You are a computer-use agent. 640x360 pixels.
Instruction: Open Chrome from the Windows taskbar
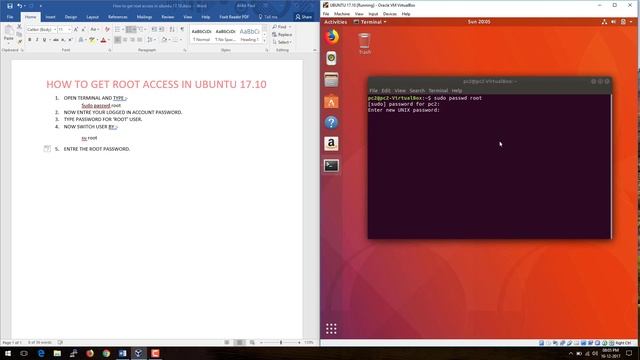point(106,353)
